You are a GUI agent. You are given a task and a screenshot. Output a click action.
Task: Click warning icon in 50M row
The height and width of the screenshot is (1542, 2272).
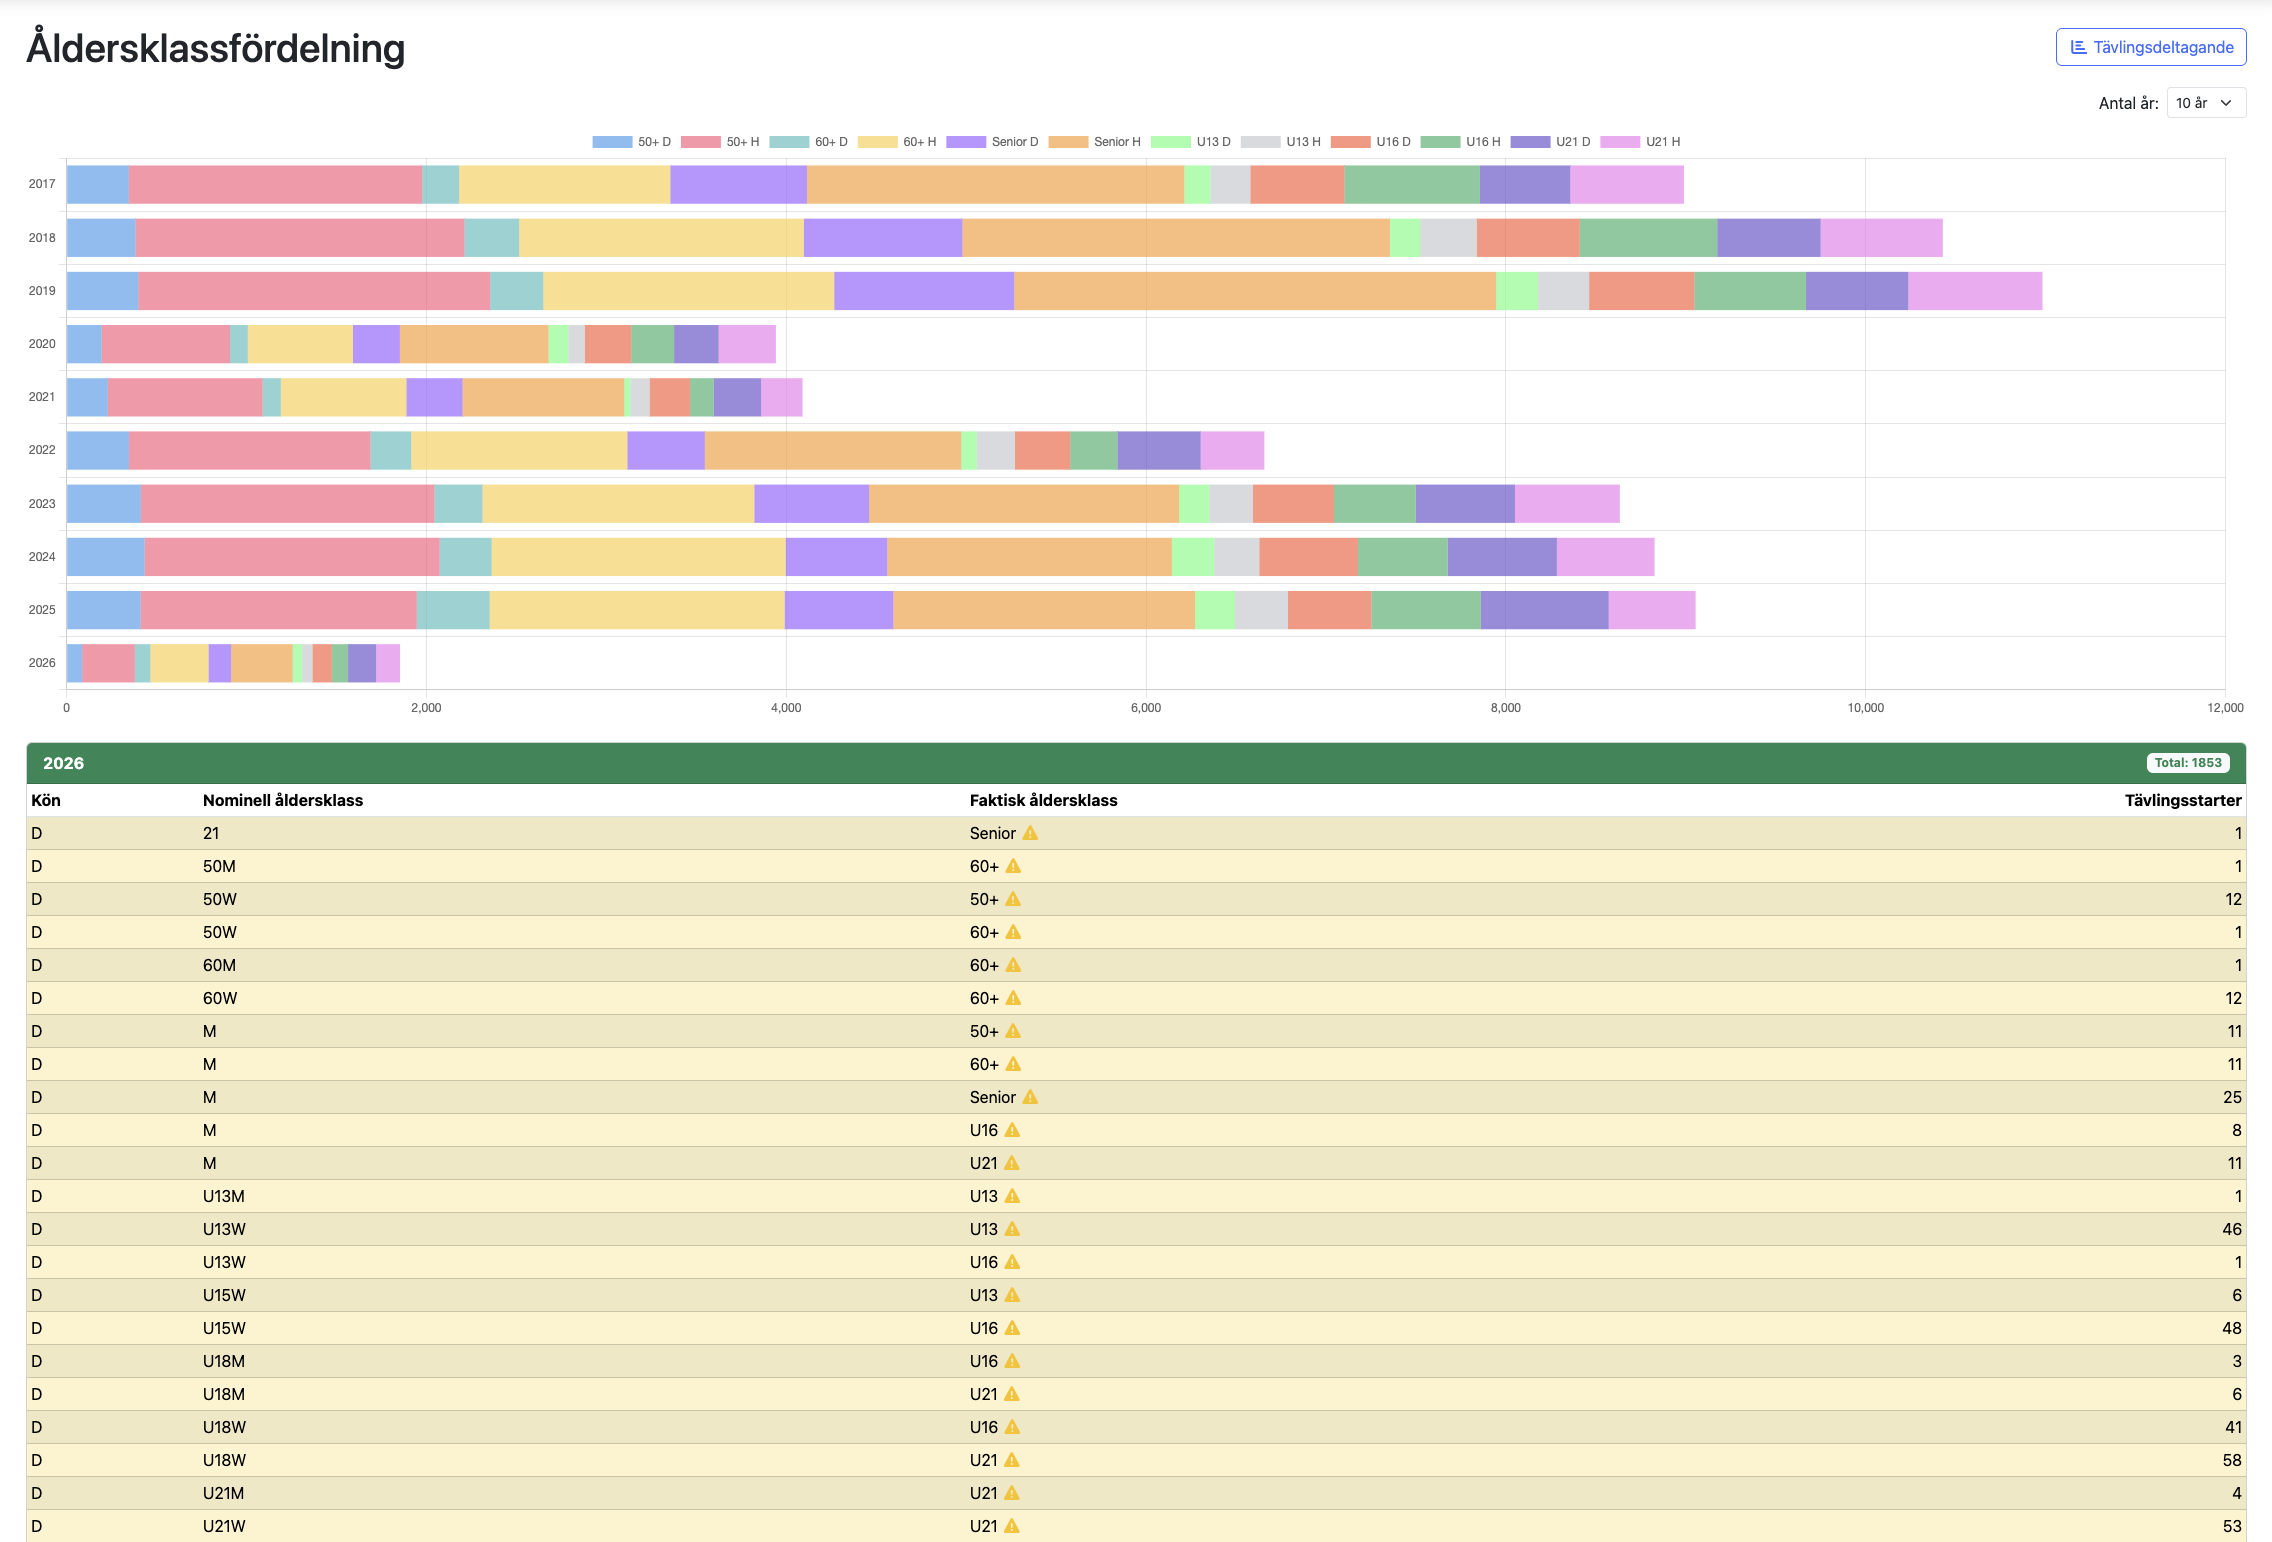coord(1013,866)
